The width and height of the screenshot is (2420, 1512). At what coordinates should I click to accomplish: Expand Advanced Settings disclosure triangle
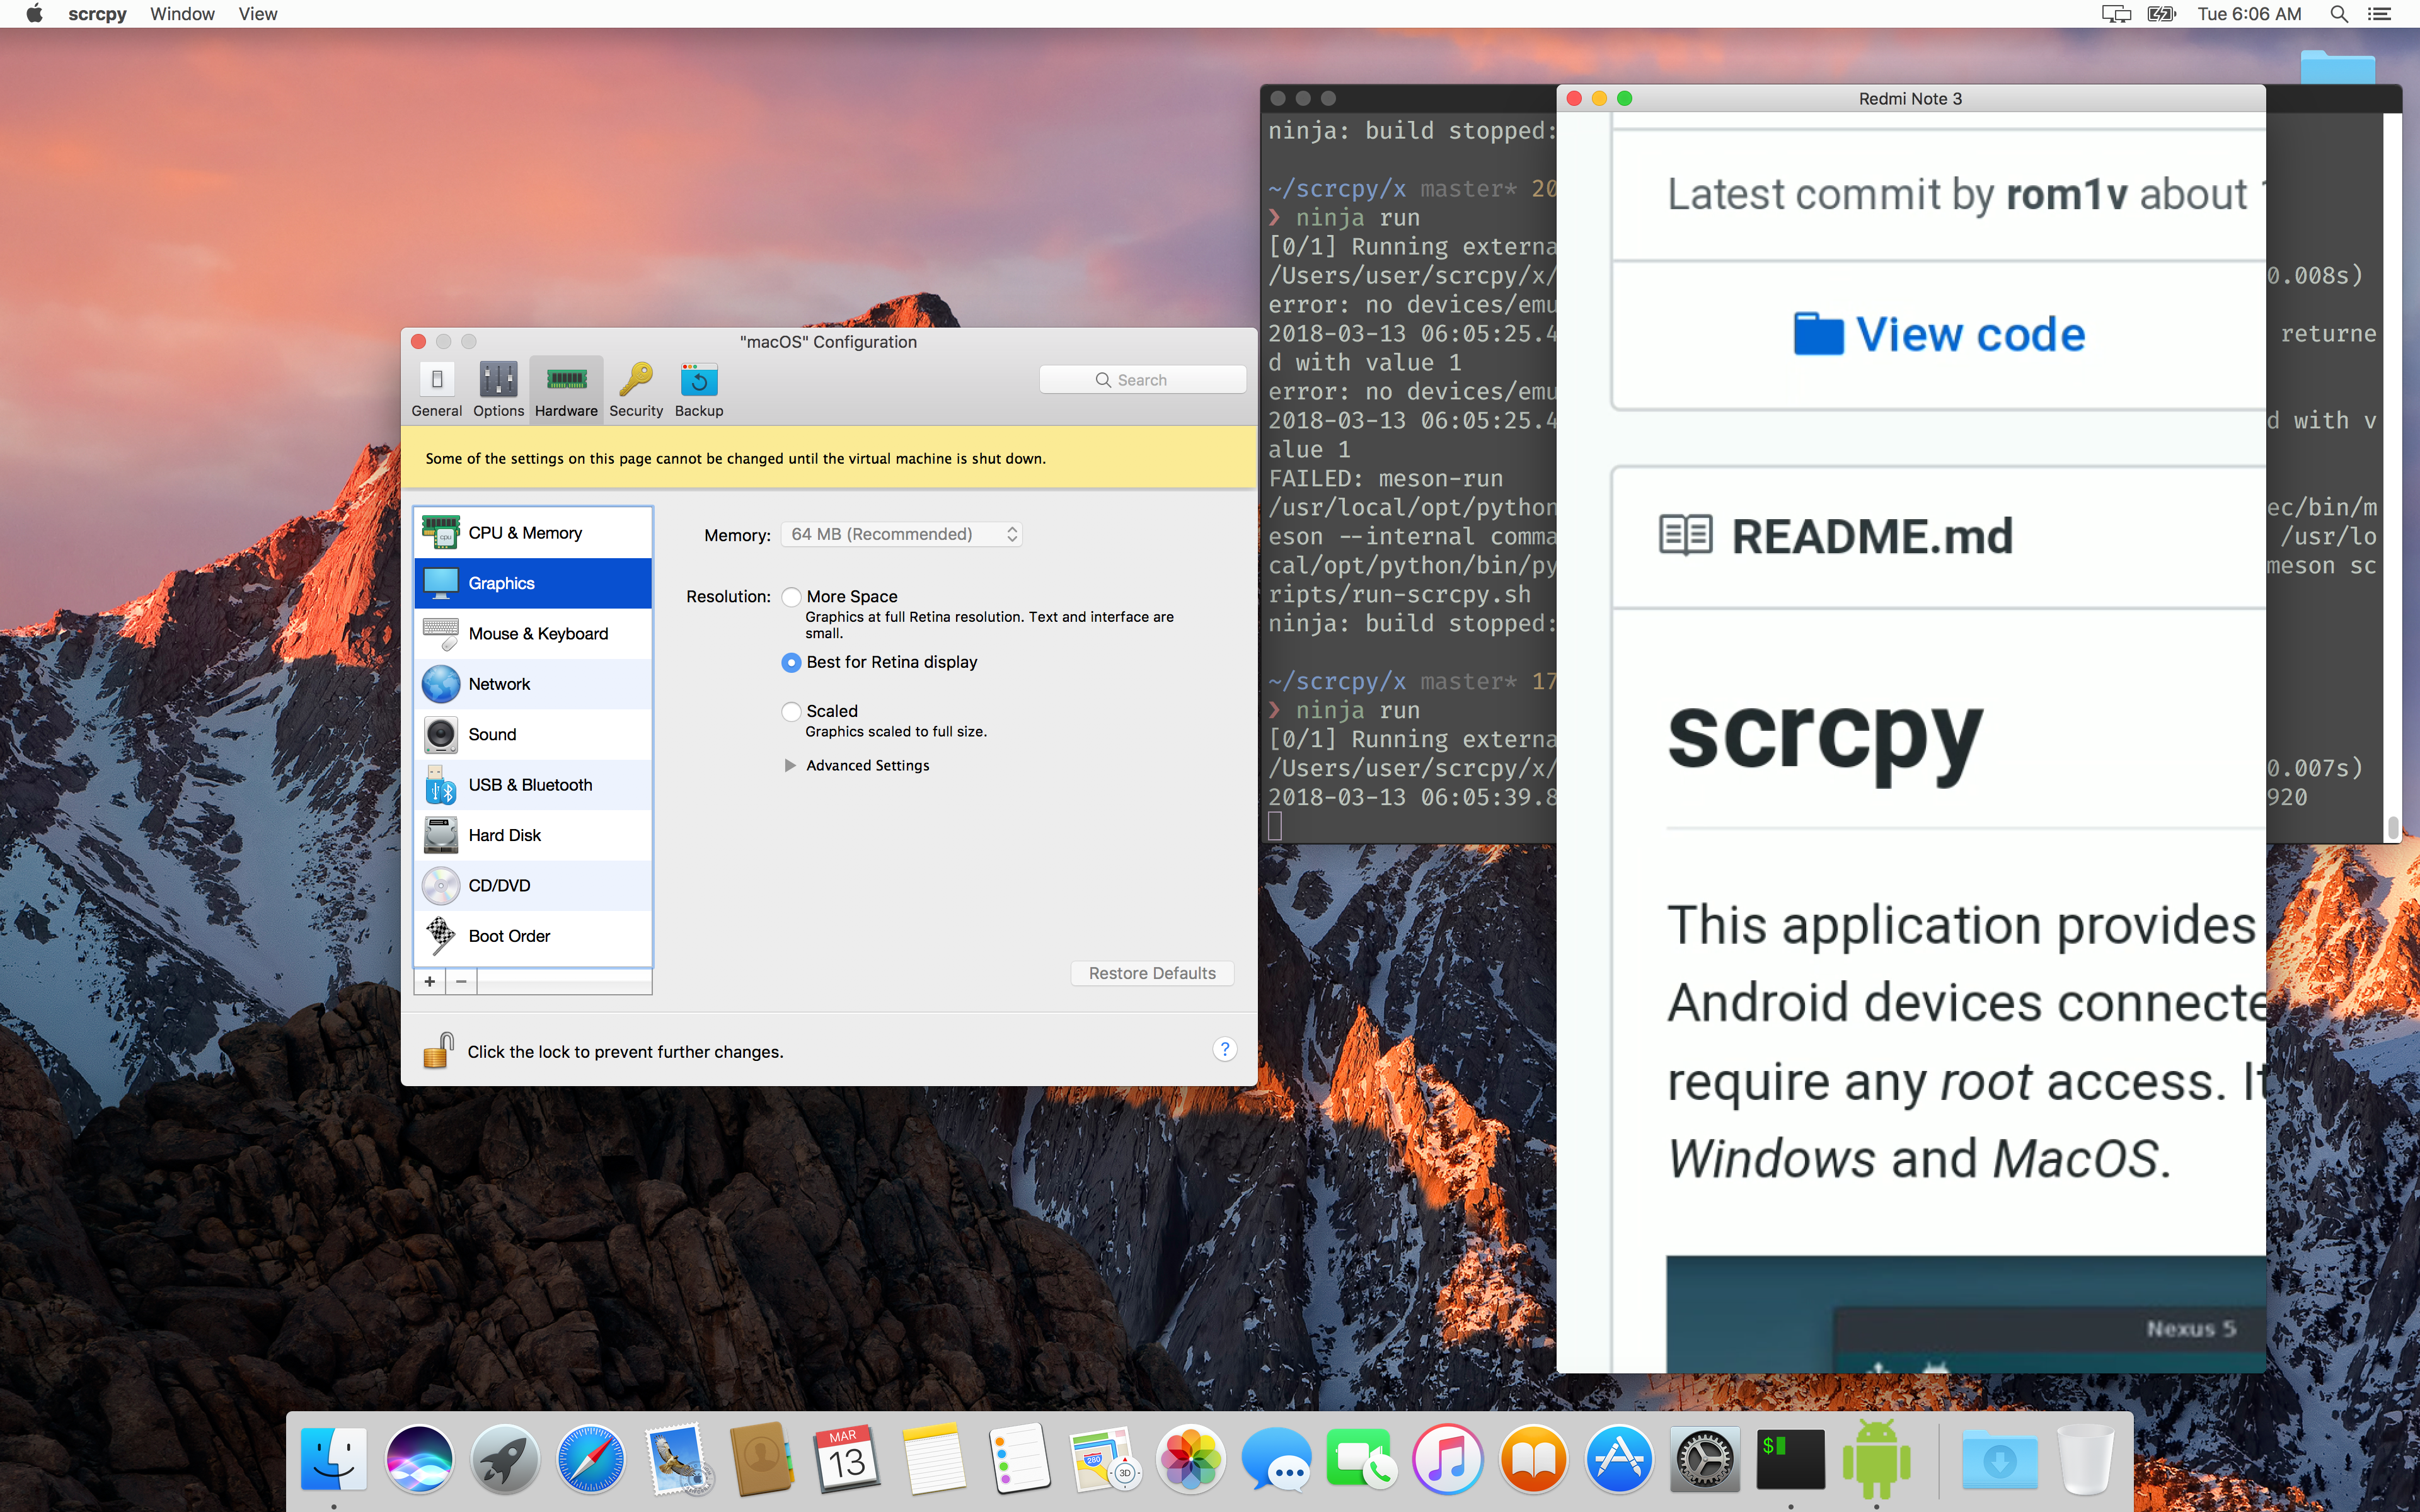(790, 765)
